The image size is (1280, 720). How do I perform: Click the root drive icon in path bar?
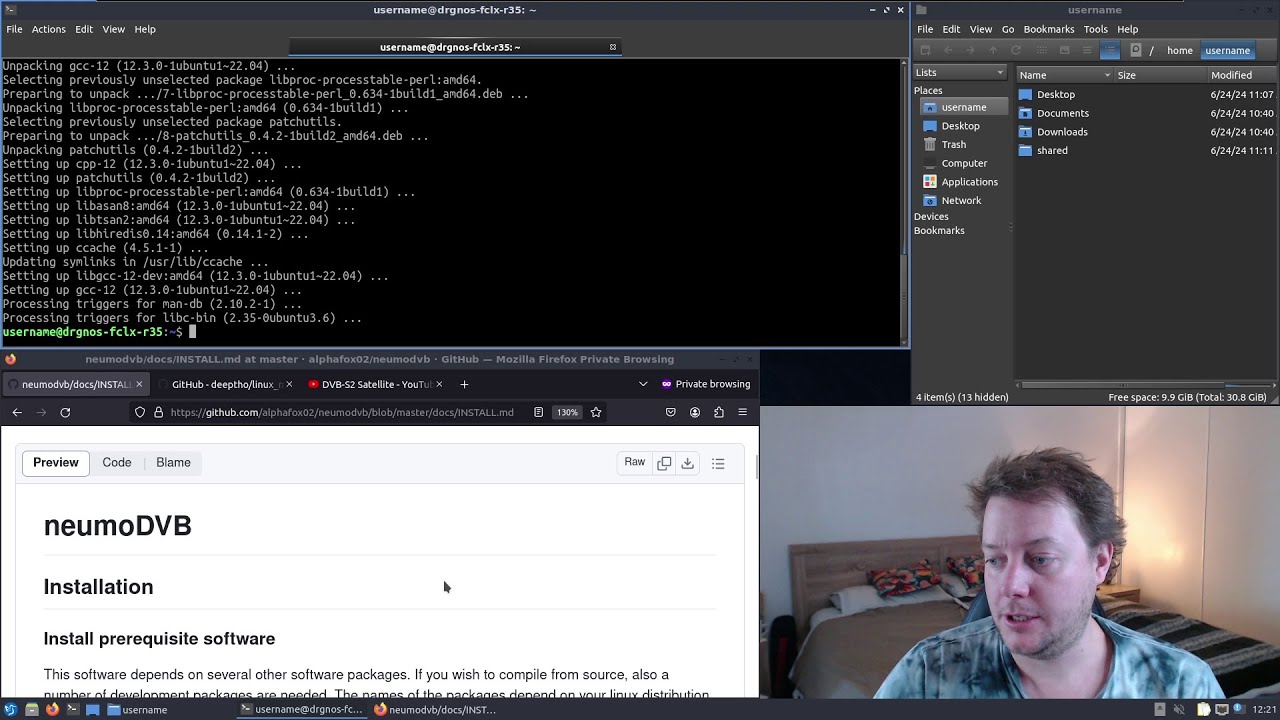(1136, 50)
